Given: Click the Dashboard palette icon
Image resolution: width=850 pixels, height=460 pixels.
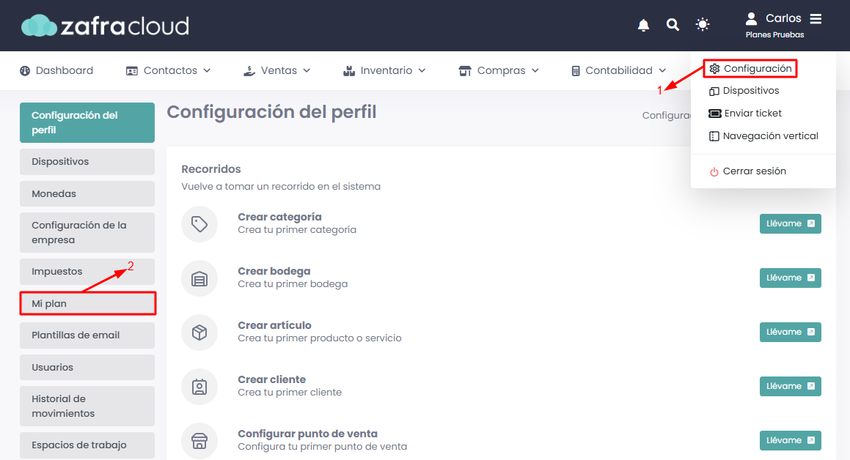Looking at the screenshot, I should tap(25, 70).
